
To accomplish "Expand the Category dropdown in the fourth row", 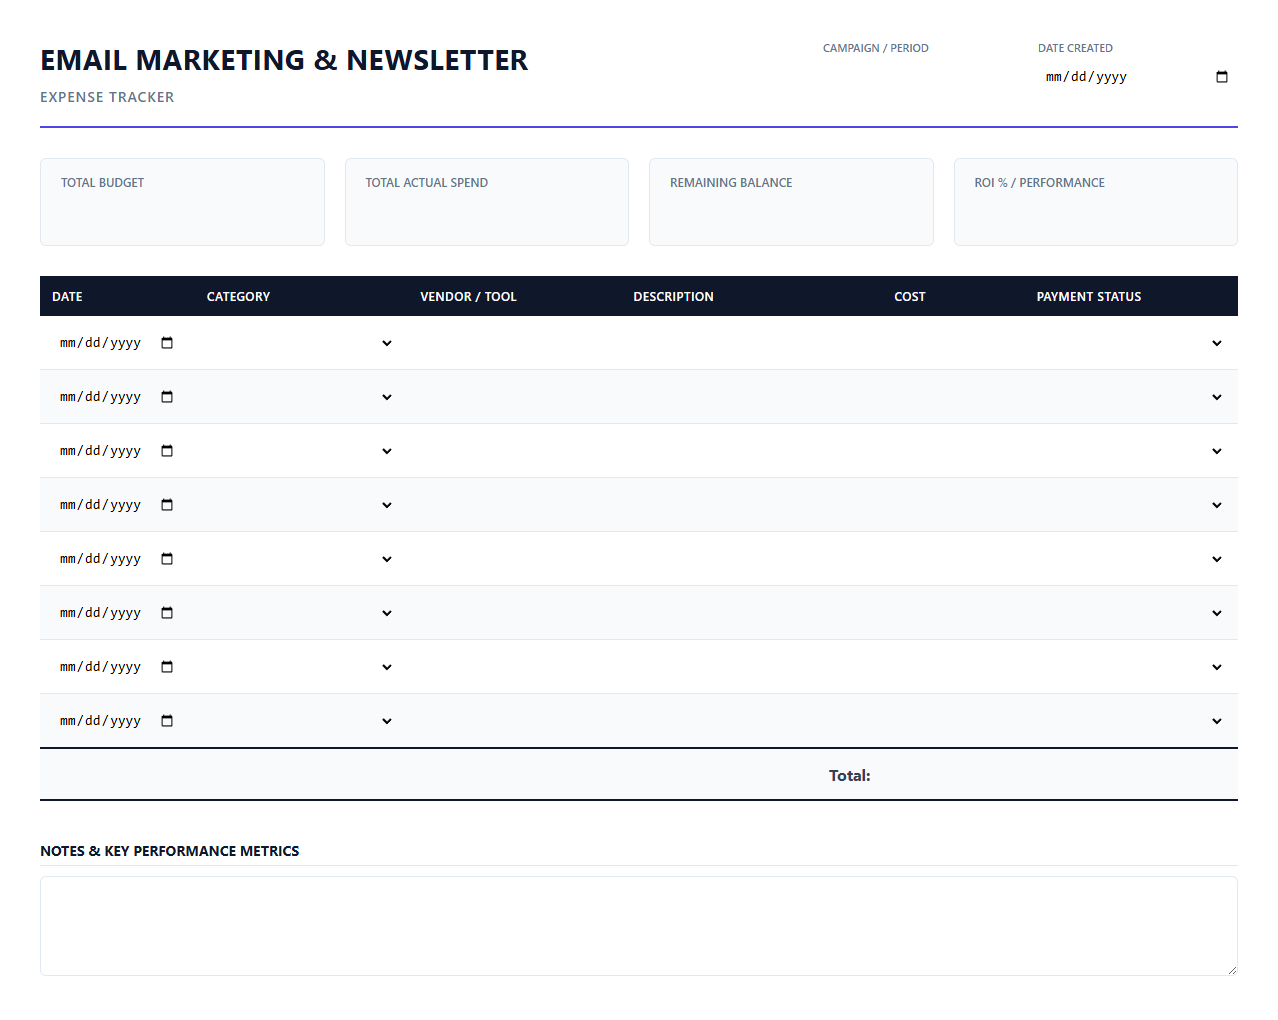I will pos(300,505).
